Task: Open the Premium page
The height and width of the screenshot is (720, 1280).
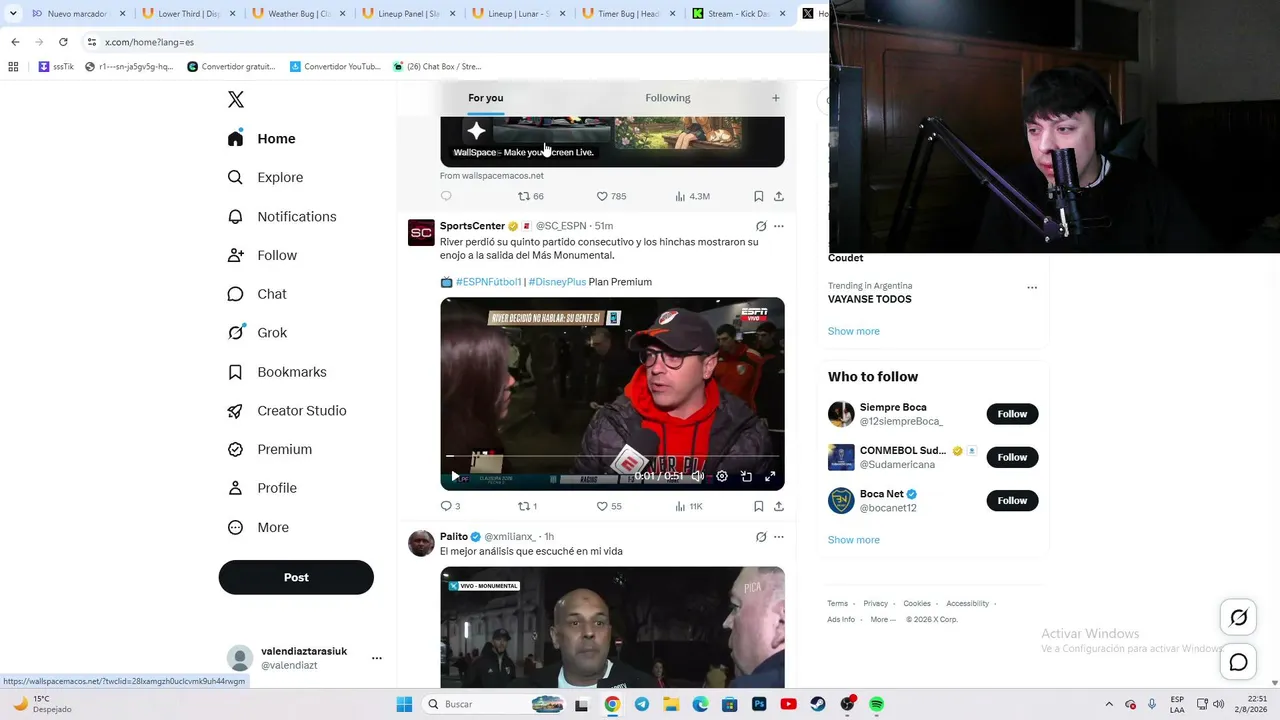Action: coord(270,450)
